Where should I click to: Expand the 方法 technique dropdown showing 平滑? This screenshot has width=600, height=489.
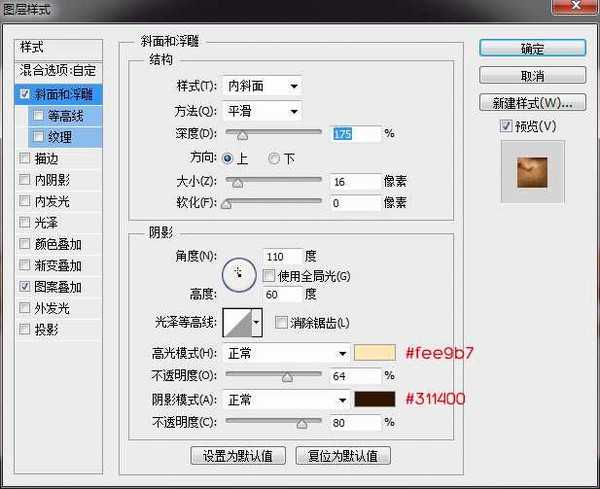coord(264,110)
